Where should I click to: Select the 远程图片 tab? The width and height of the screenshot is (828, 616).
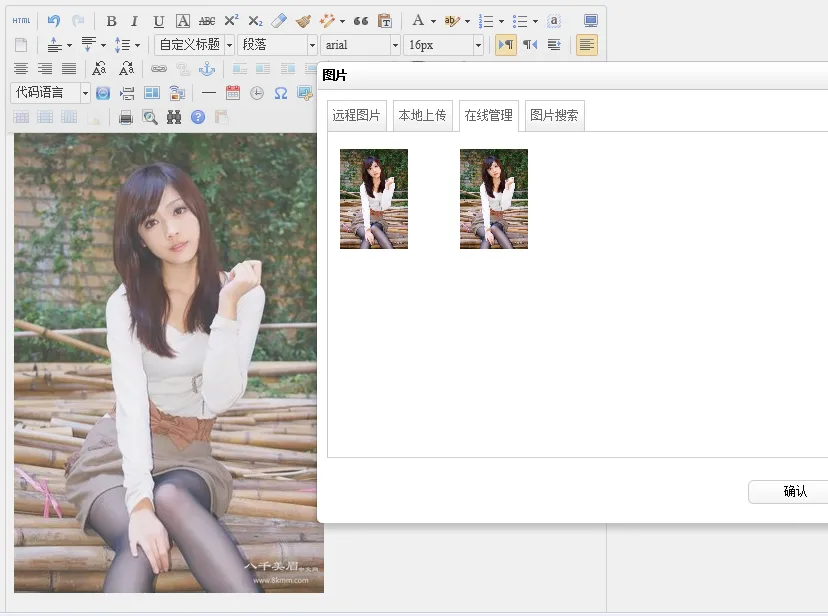357,116
